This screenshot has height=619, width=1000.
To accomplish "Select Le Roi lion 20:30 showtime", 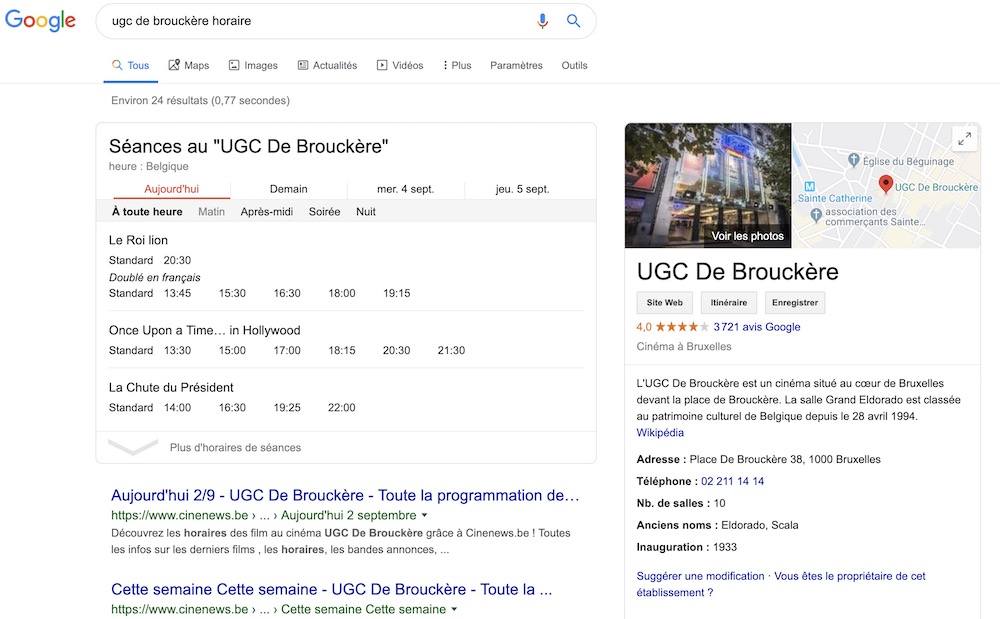I will click(177, 260).
